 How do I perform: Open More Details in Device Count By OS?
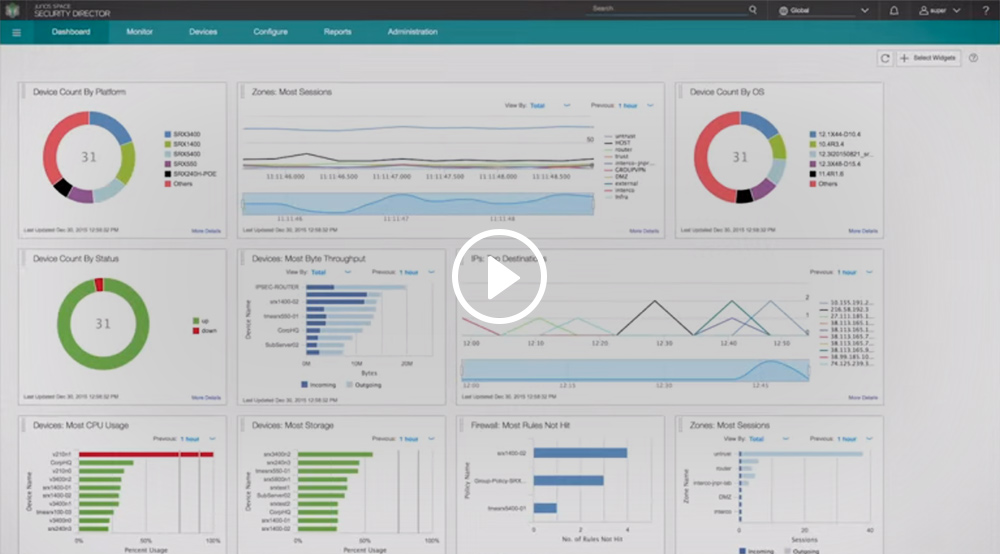click(863, 231)
